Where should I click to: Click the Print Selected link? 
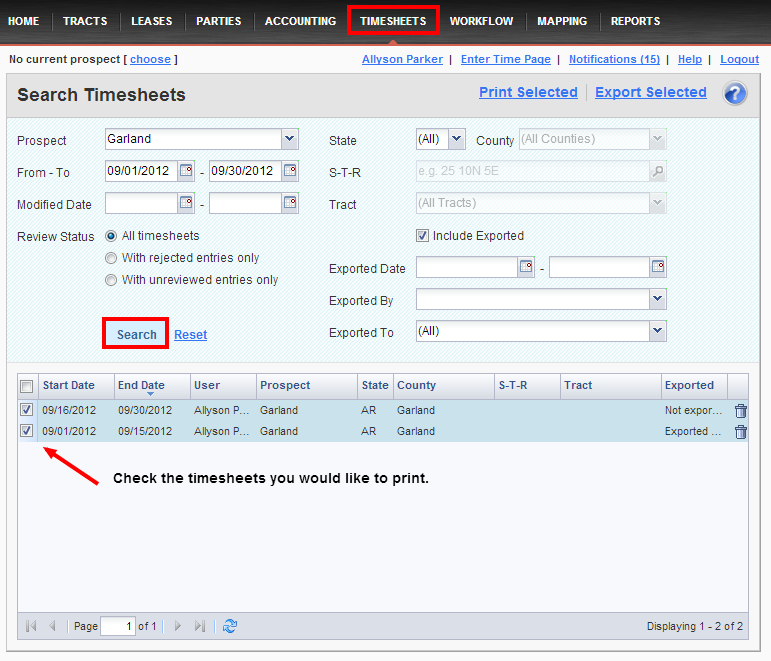point(528,93)
